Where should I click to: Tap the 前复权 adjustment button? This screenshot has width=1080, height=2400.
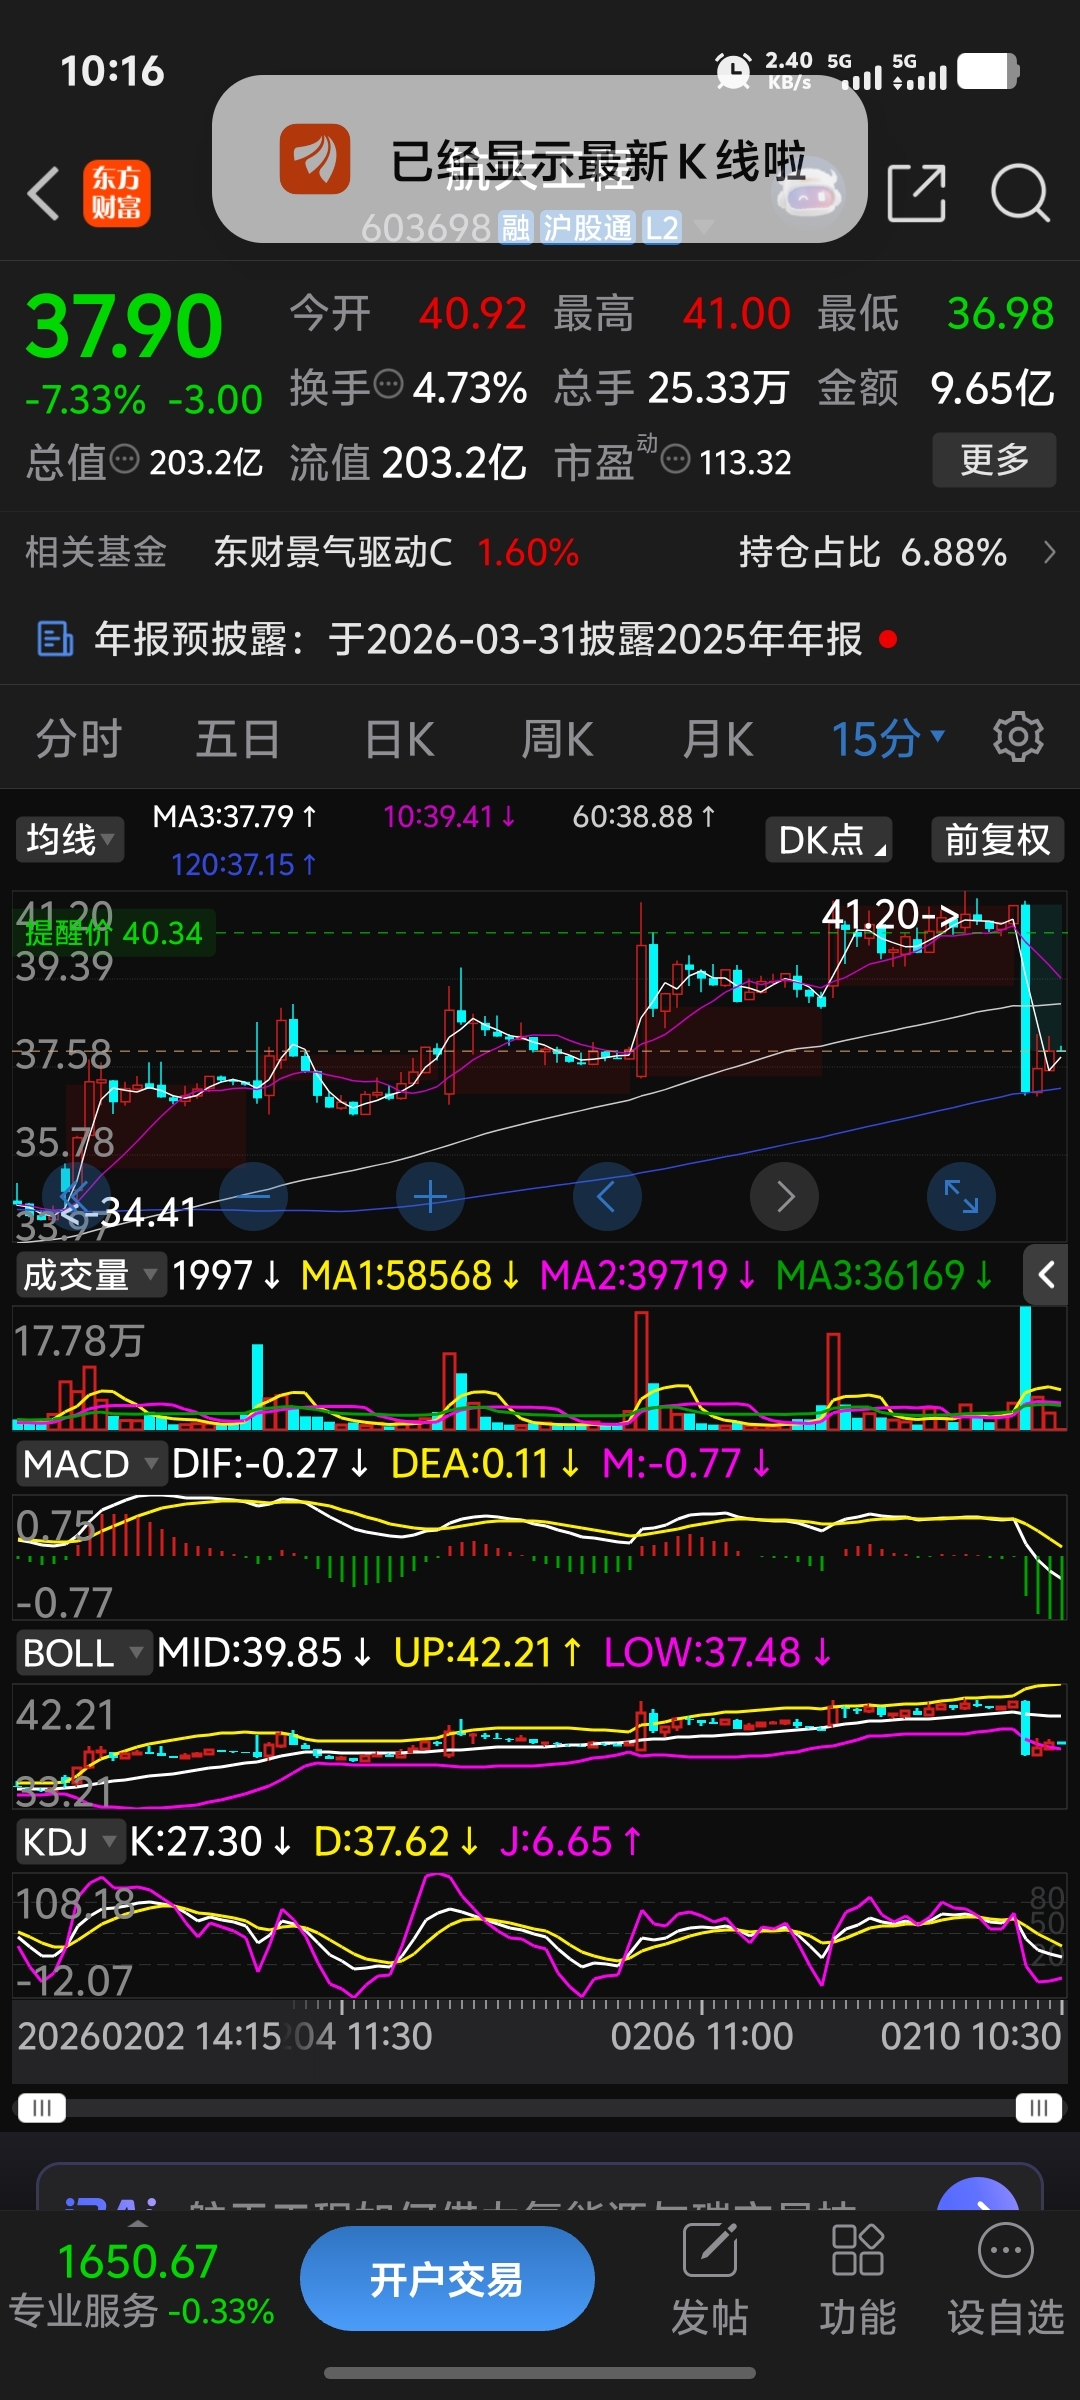[x=997, y=839]
